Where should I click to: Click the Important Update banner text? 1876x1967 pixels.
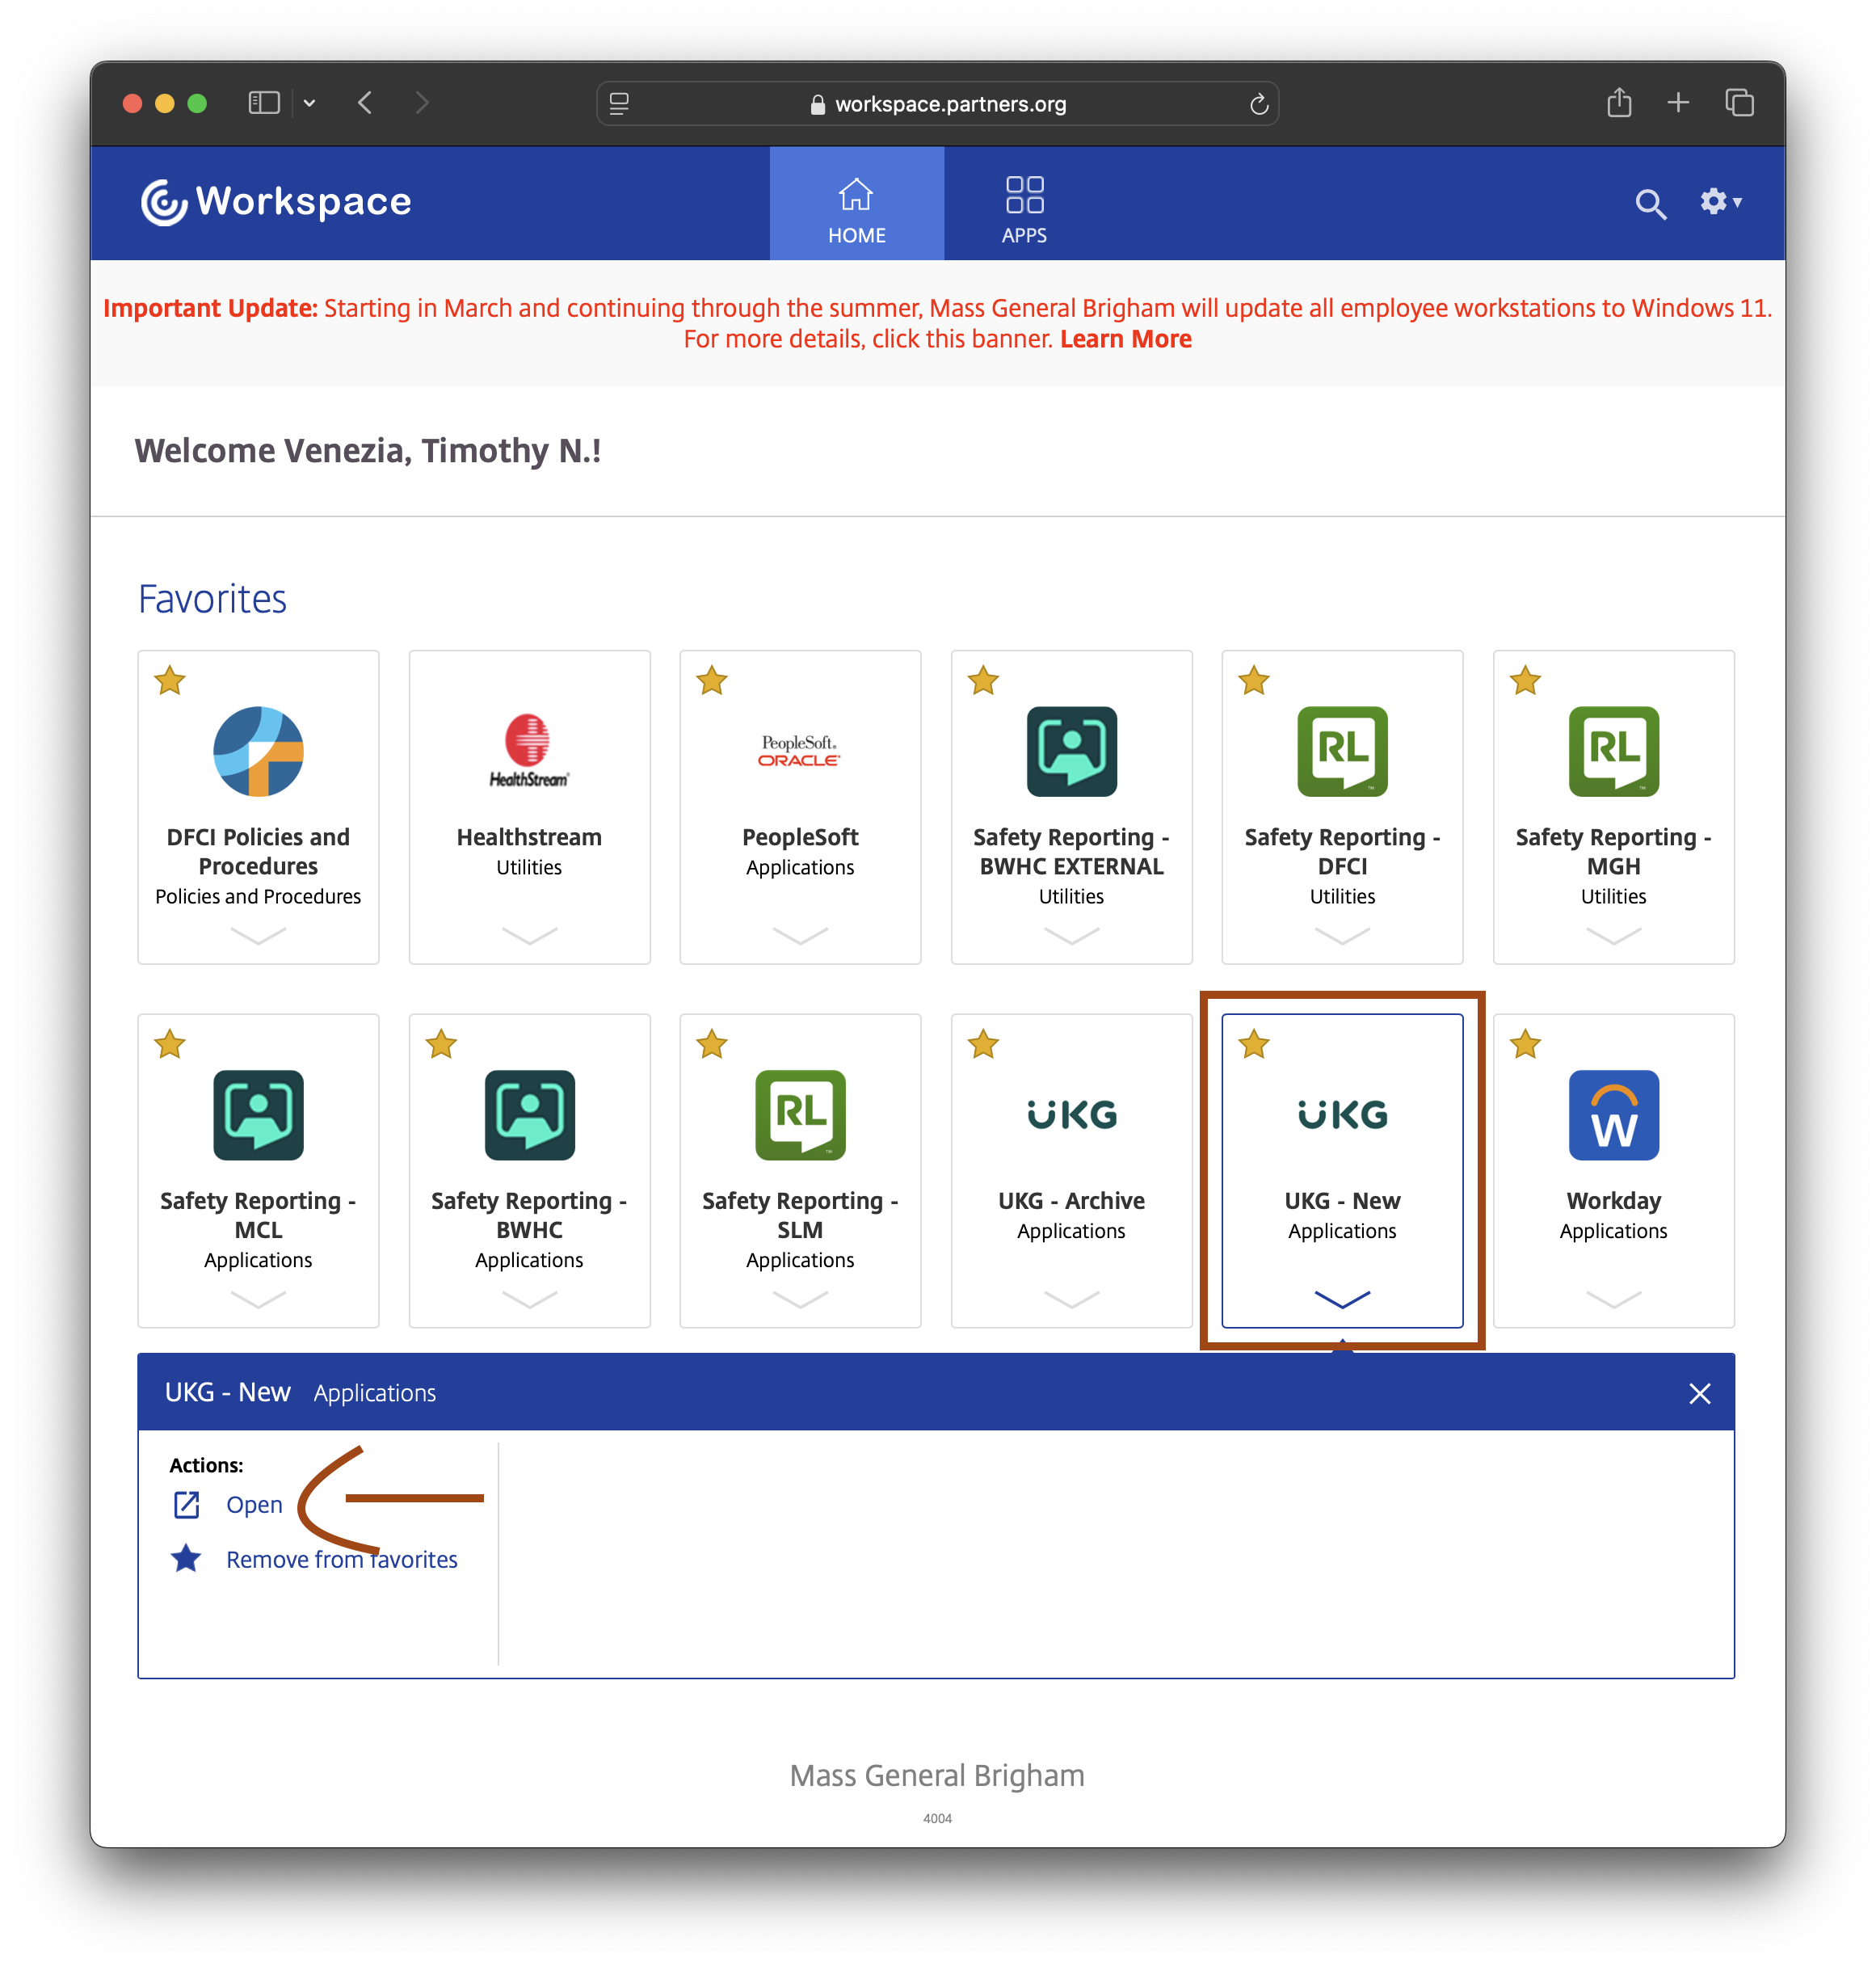coord(937,323)
